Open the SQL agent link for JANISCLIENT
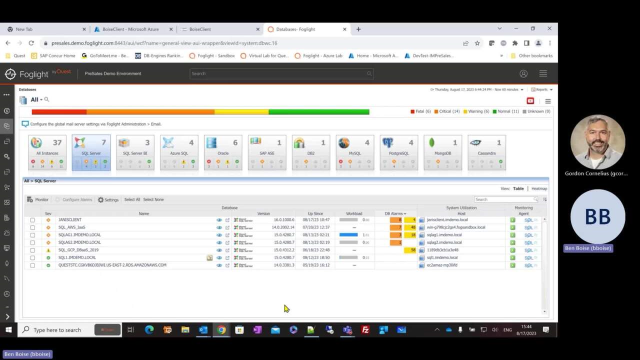Screen dimensions: 640x360 click(529, 220)
